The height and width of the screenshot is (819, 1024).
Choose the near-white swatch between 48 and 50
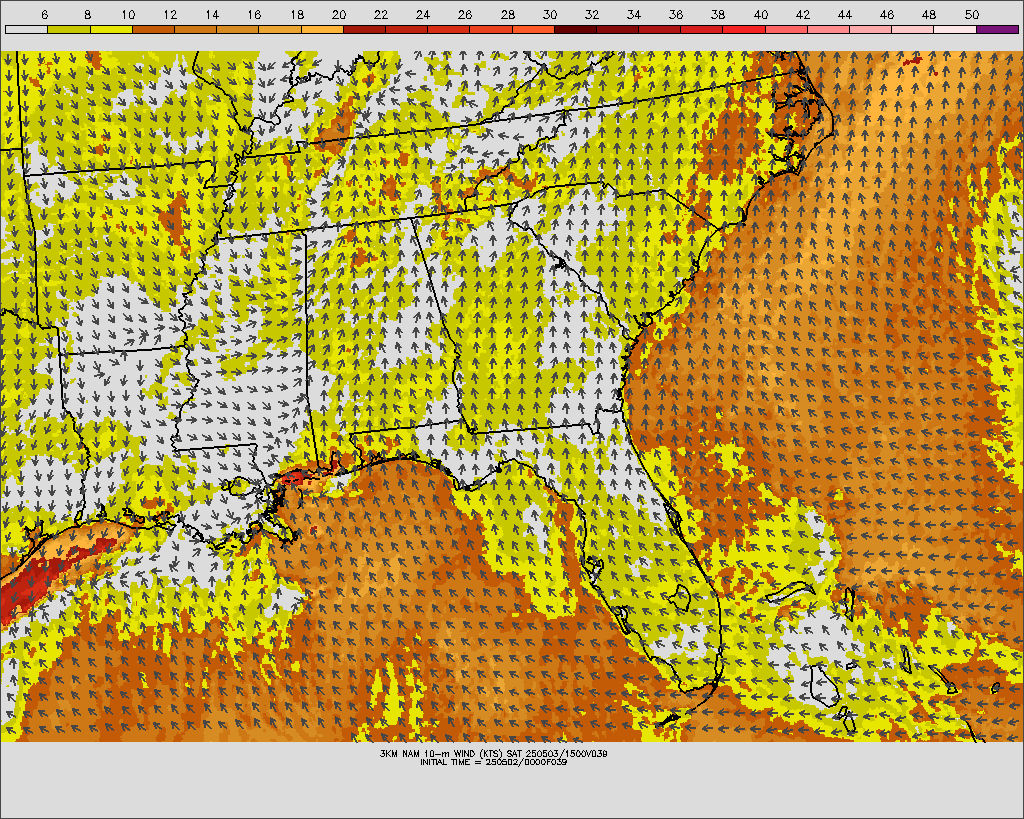click(x=955, y=29)
